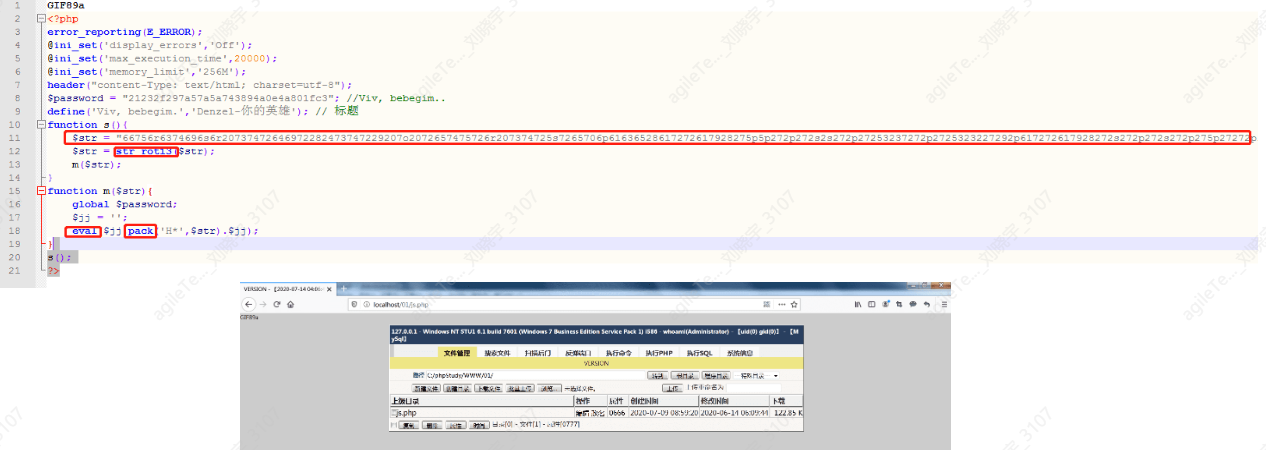Click the Firefox forward arrow
1266x450 pixels.
point(263,304)
